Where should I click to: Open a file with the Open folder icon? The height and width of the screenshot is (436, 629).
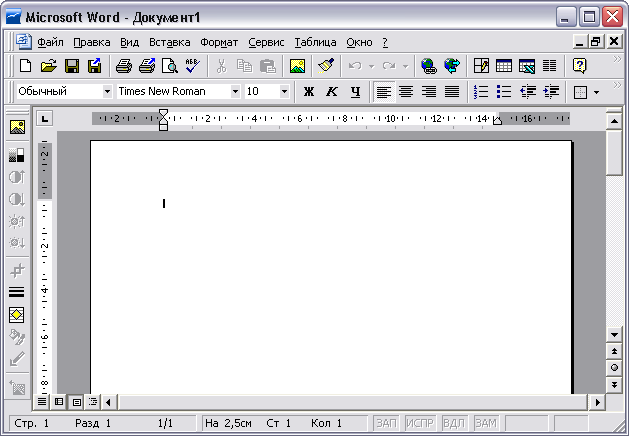pos(49,66)
